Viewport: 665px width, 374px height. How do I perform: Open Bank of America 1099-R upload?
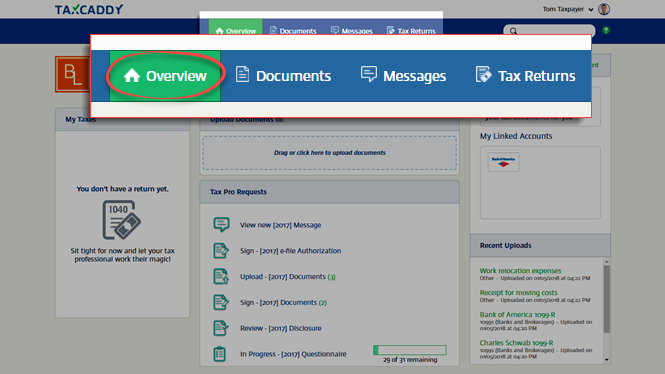pos(517,315)
